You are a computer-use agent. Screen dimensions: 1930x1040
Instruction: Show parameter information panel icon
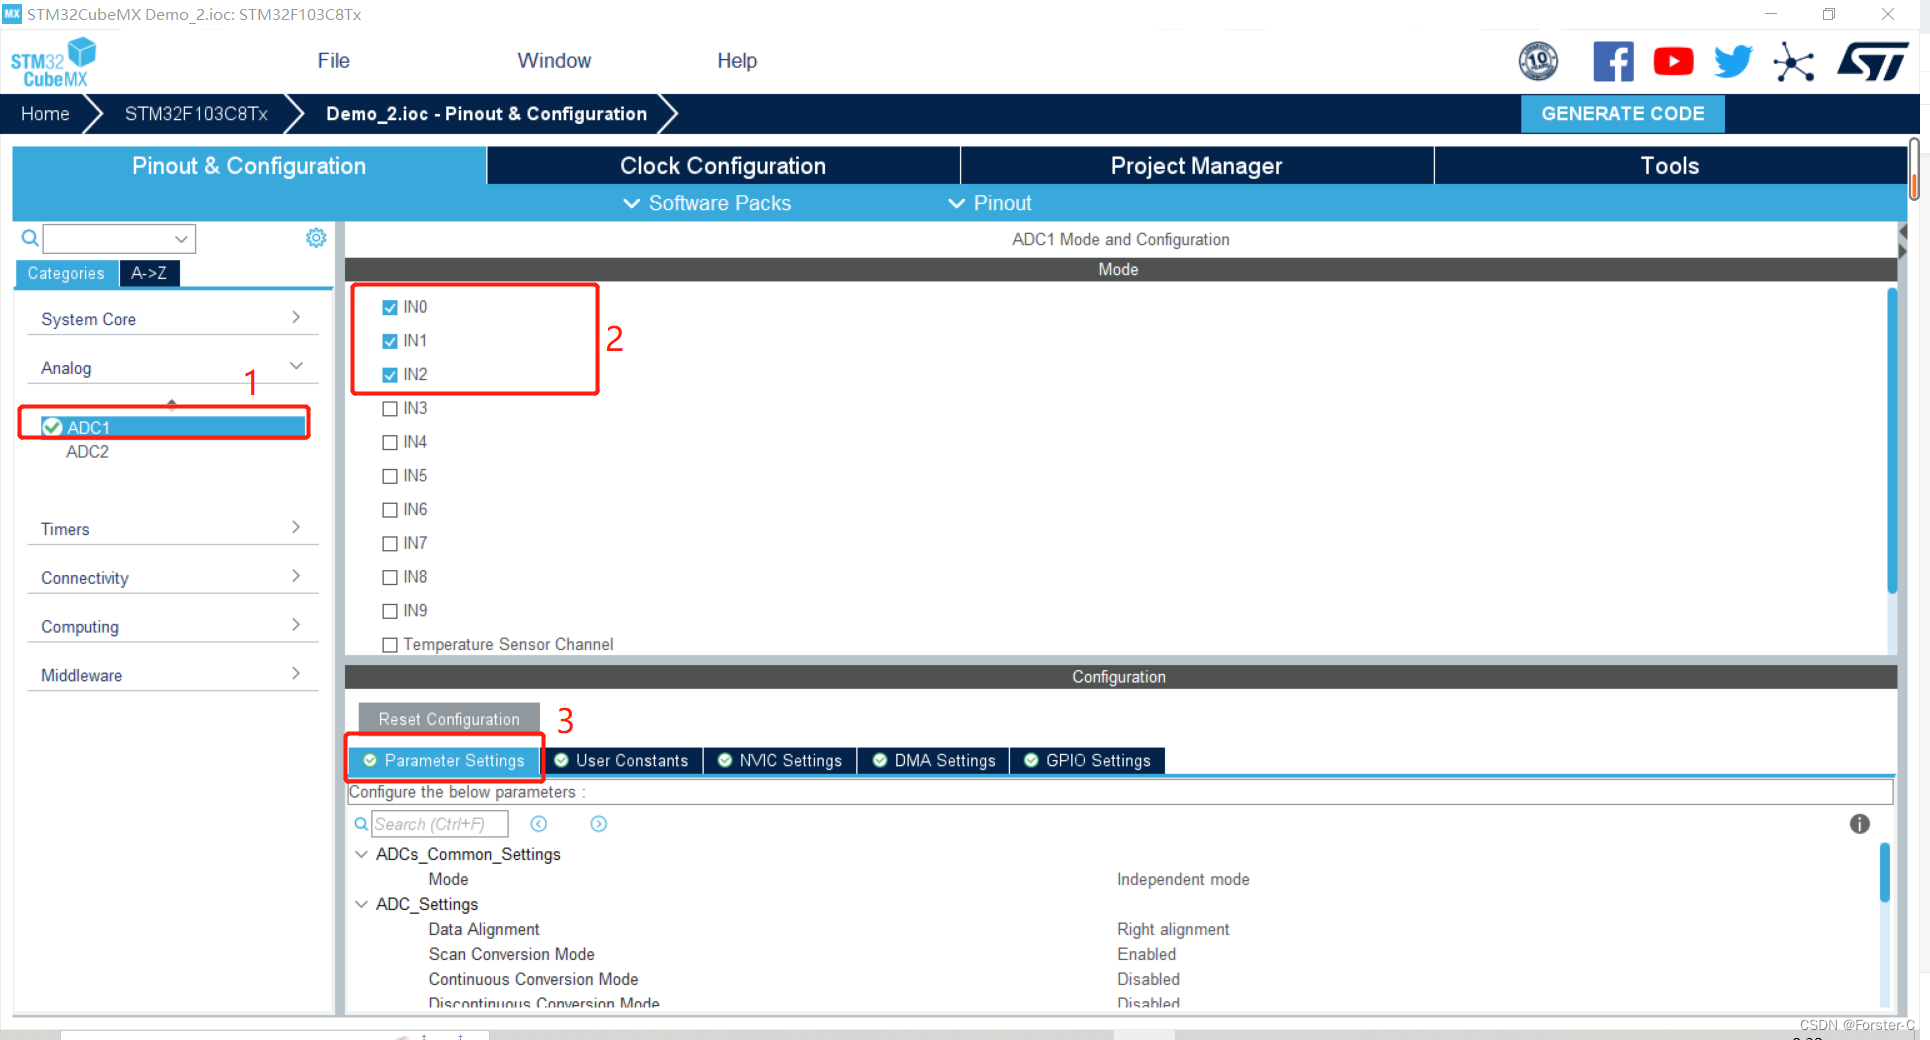(1860, 824)
